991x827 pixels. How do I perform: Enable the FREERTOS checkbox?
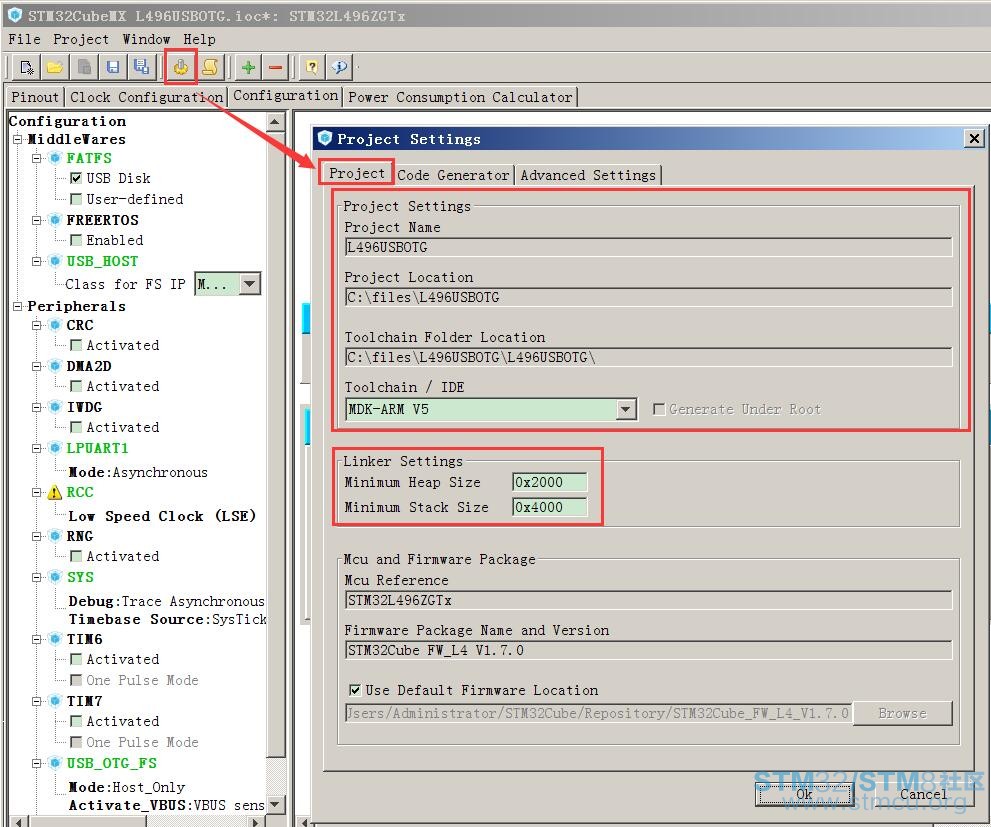pos(76,240)
